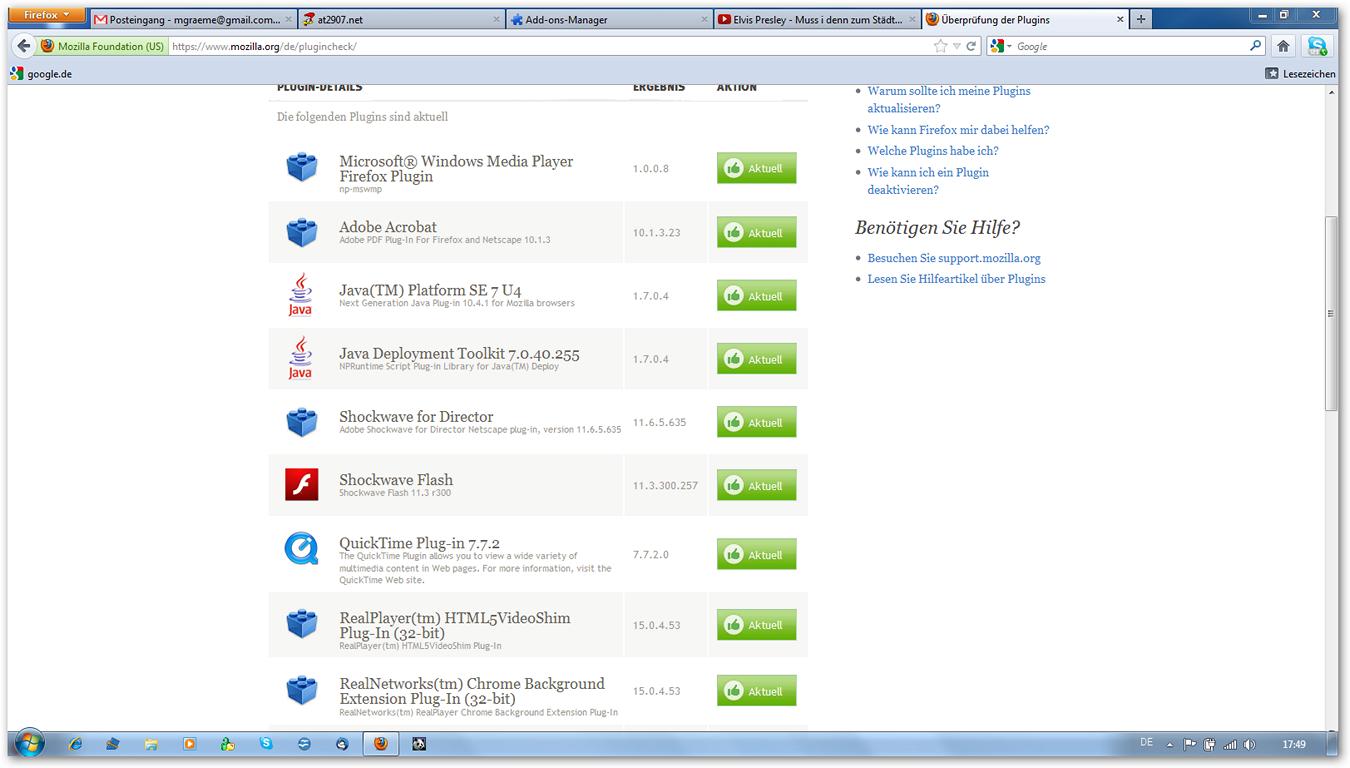Viewport: 1350px width, 768px height.
Task: Reload the plugin check page
Action: (x=971, y=46)
